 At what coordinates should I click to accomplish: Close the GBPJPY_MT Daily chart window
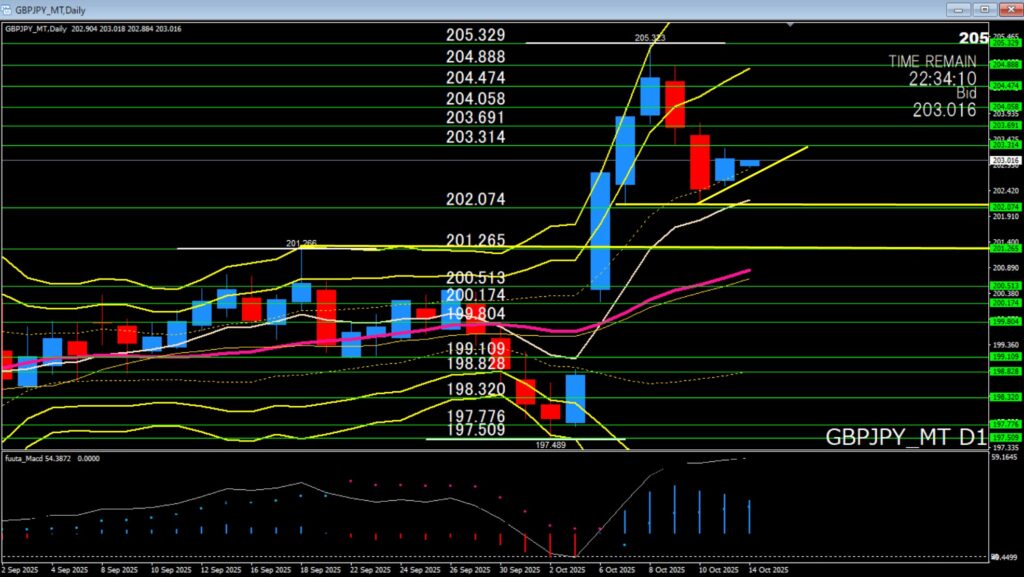point(1011,8)
